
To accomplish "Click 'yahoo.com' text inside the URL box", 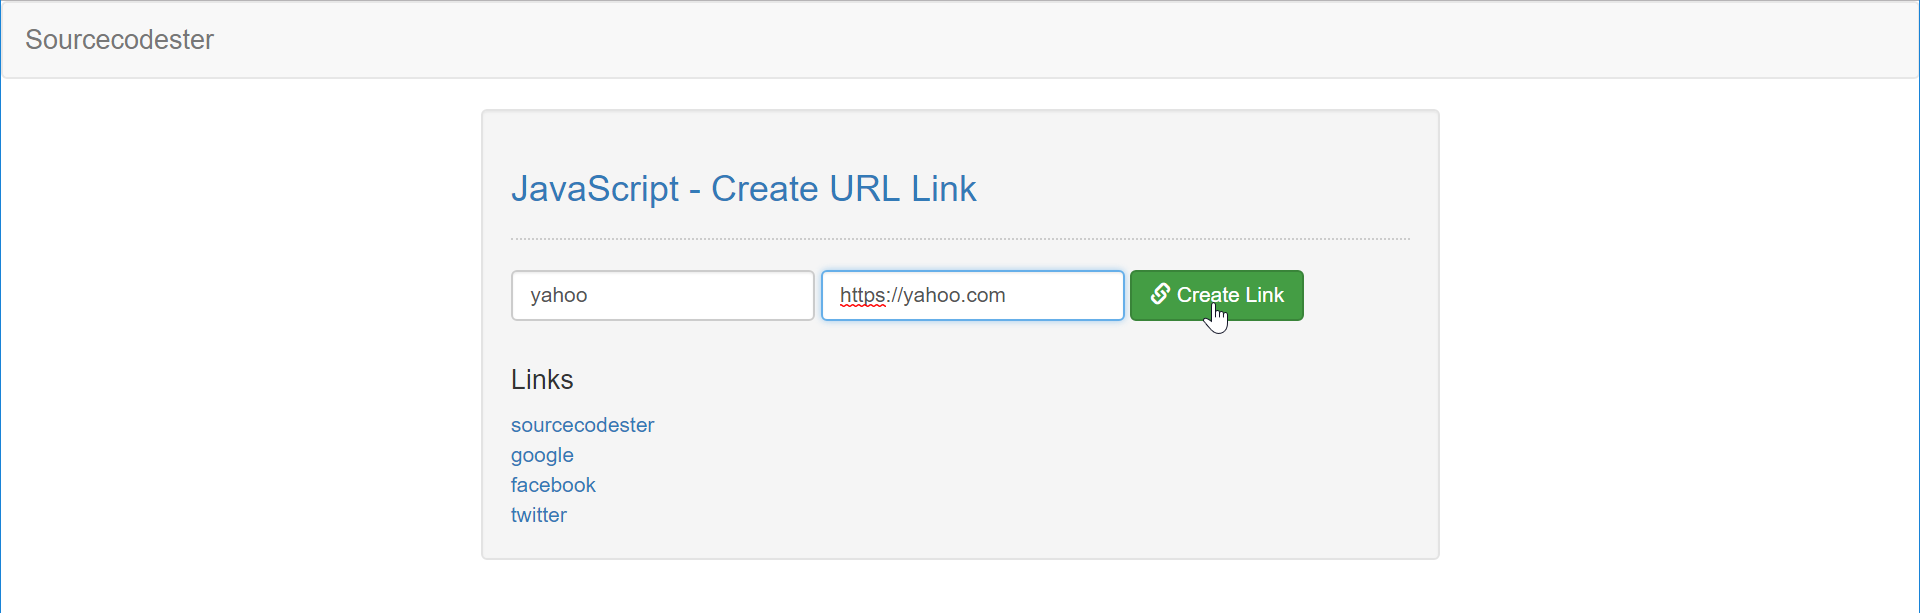I will [954, 296].
